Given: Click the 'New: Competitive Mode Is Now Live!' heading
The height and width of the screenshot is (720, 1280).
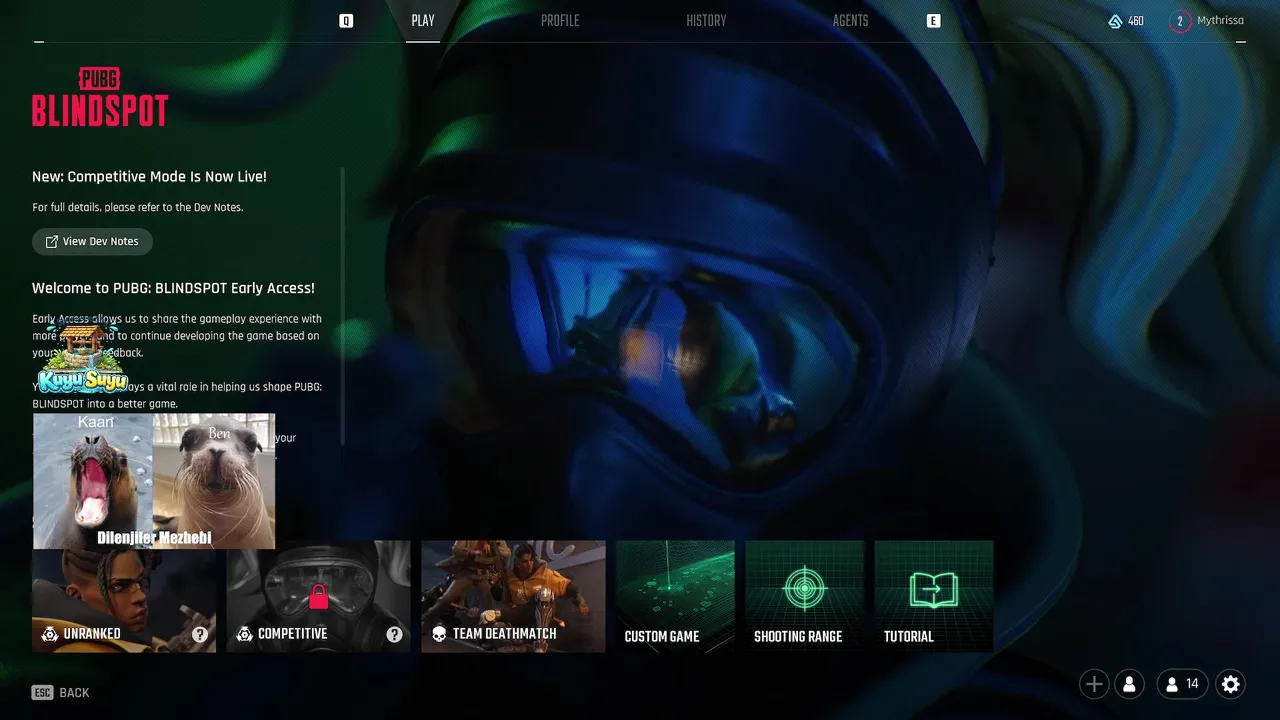Looking at the screenshot, I should tap(149, 177).
